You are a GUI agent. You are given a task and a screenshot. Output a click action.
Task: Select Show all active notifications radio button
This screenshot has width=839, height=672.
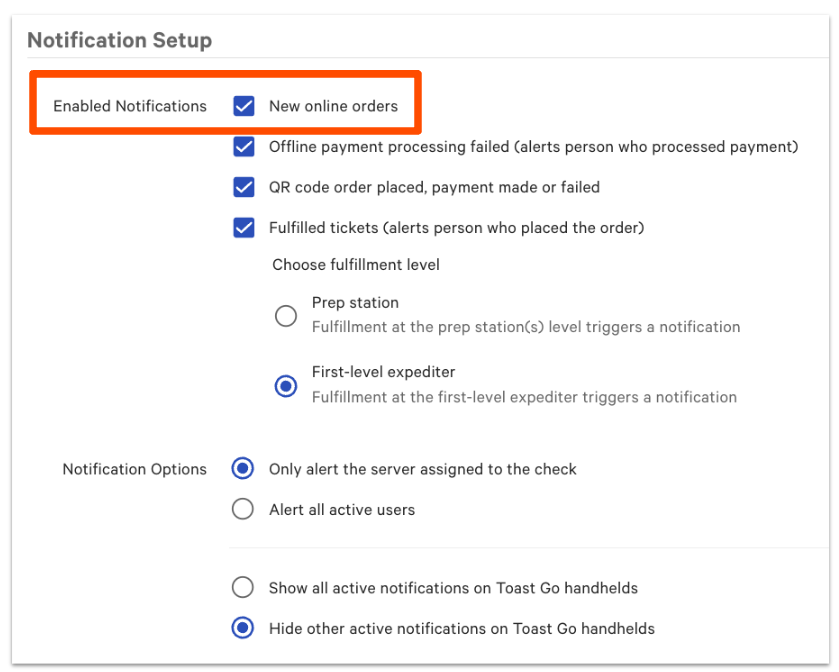click(243, 587)
